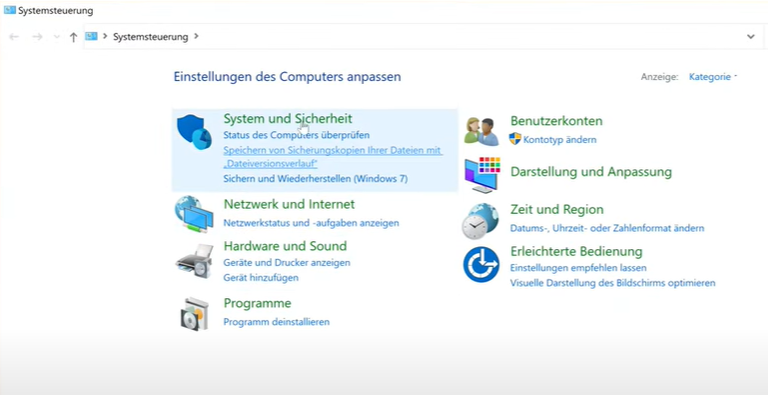768x395 pixels.
Task: Open the System und Sicherheit shield icon
Action: [x=194, y=132]
